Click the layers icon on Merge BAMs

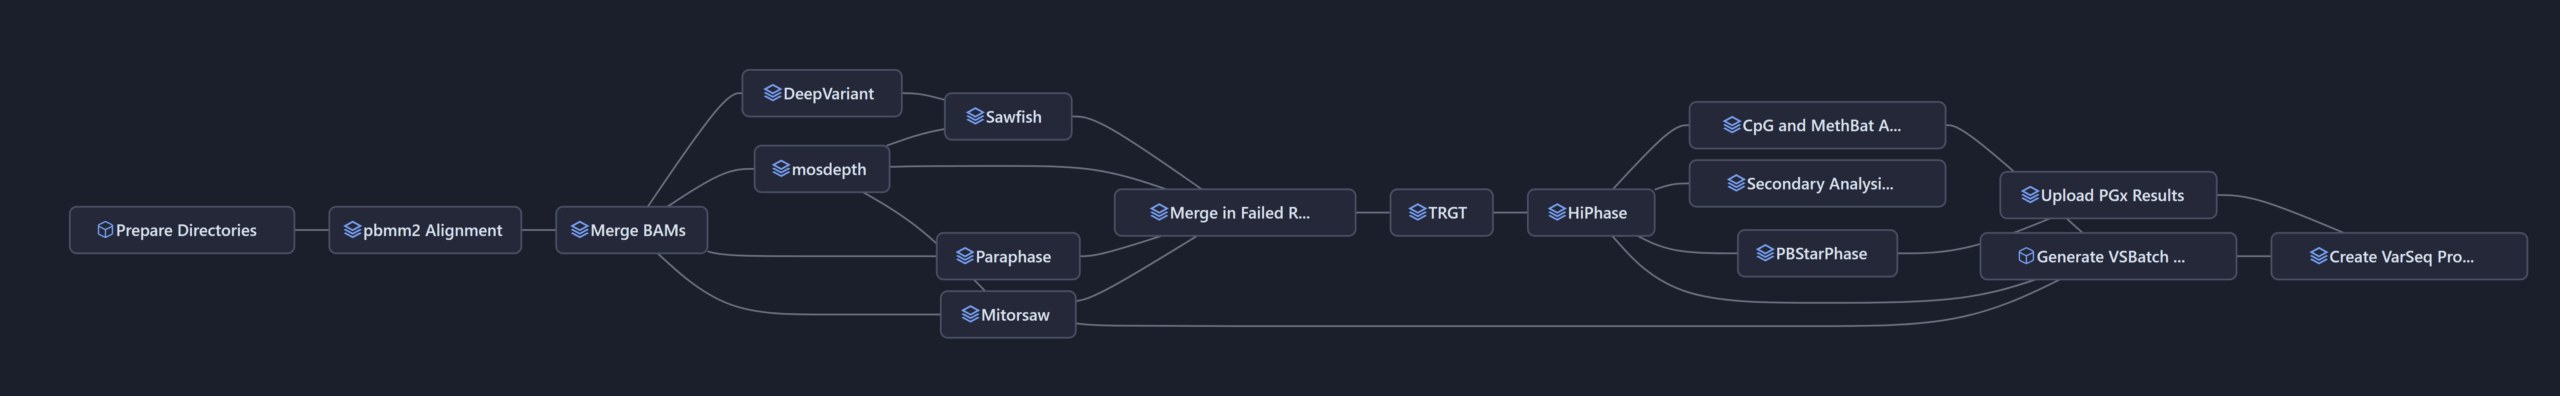pyautogui.click(x=579, y=230)
